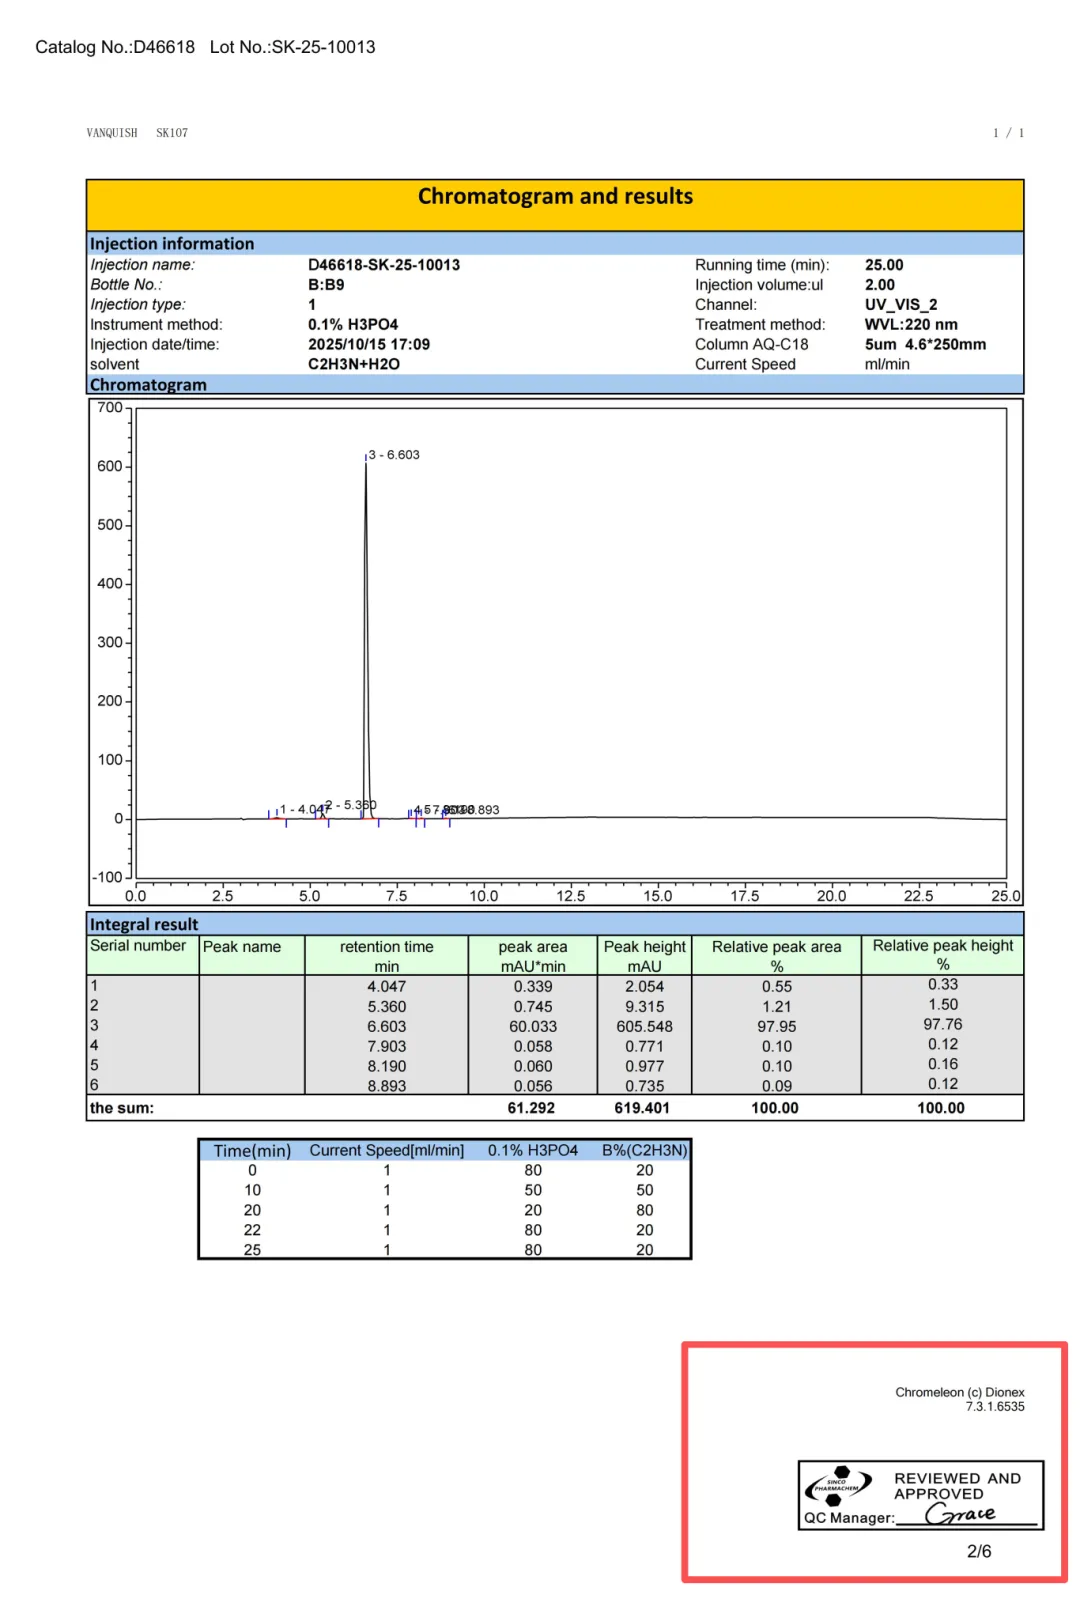Select the 'Injection information' section header
The image size is (1080, 1610).
point(172,244)
